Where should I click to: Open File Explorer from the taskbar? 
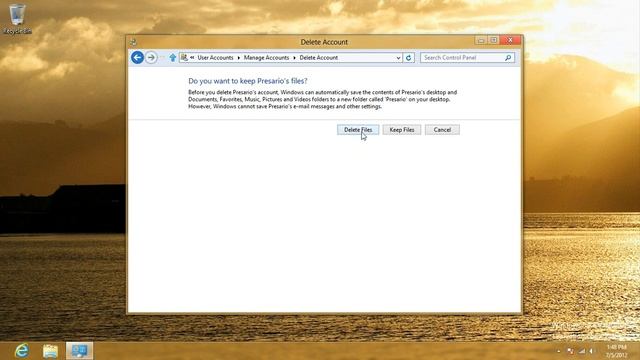[x=50, y=351]
